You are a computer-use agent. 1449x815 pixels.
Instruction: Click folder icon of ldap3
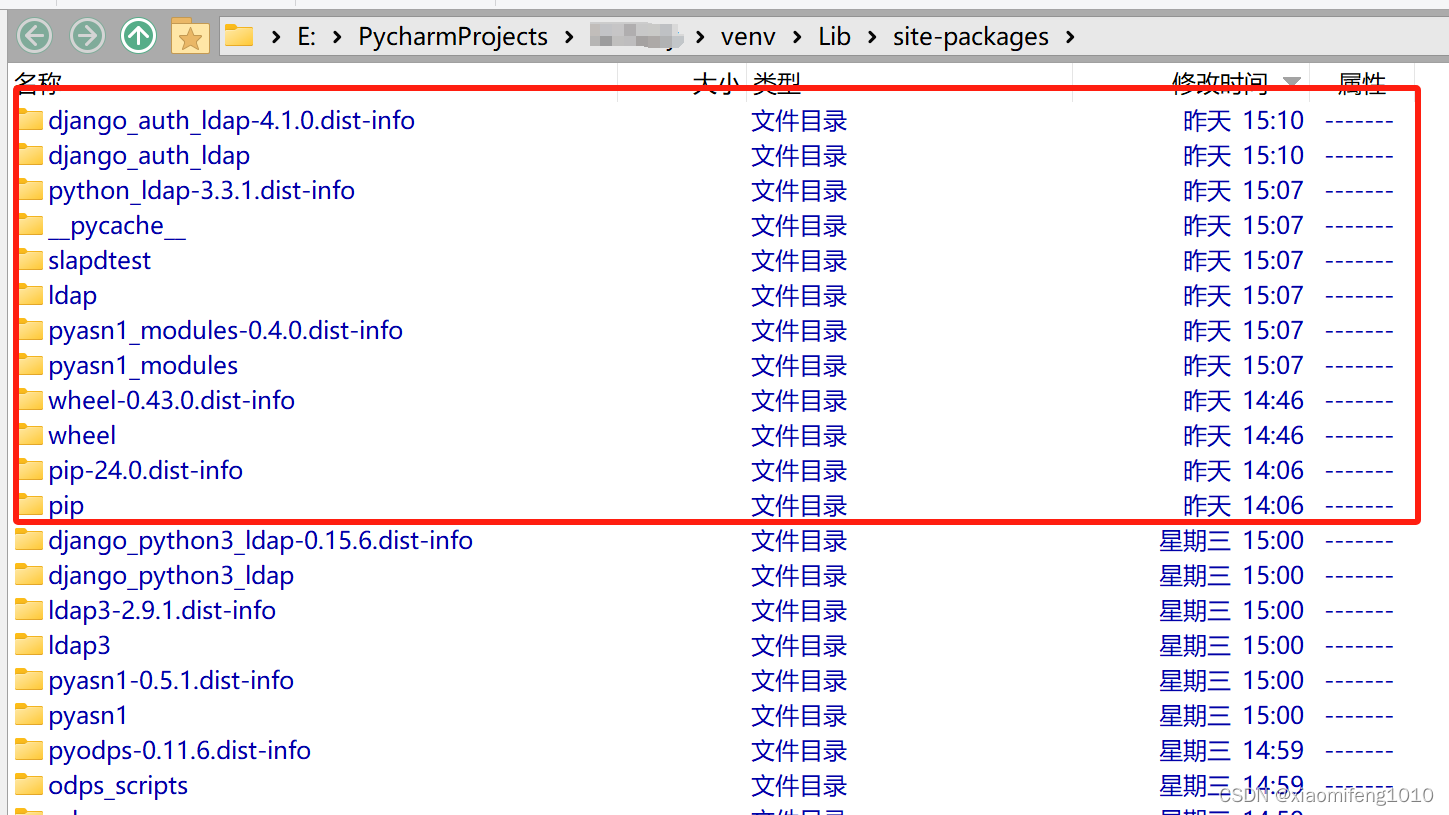[30, 645]
